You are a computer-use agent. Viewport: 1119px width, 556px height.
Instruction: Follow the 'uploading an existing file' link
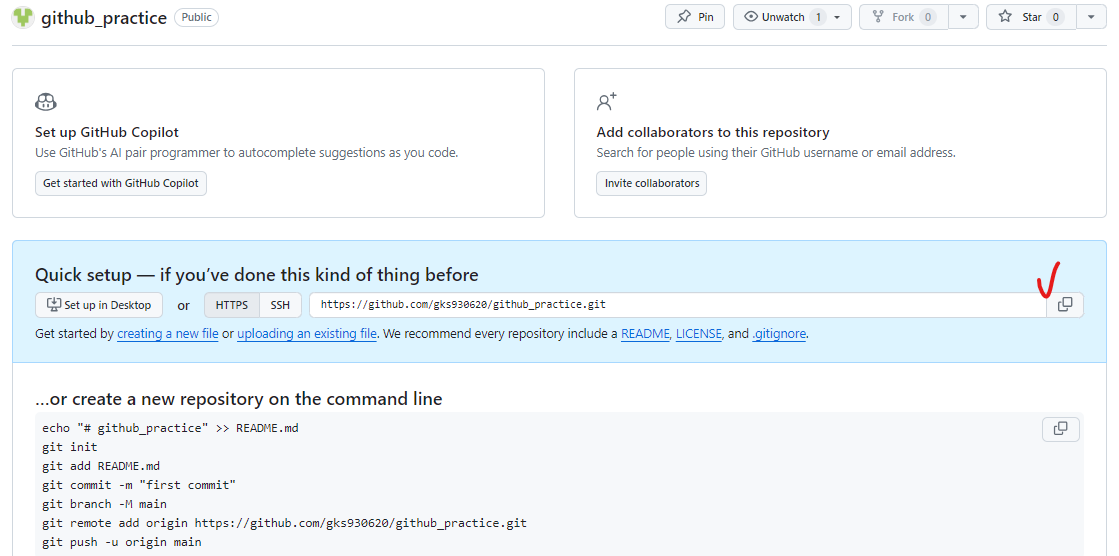[x=307, y=333]
